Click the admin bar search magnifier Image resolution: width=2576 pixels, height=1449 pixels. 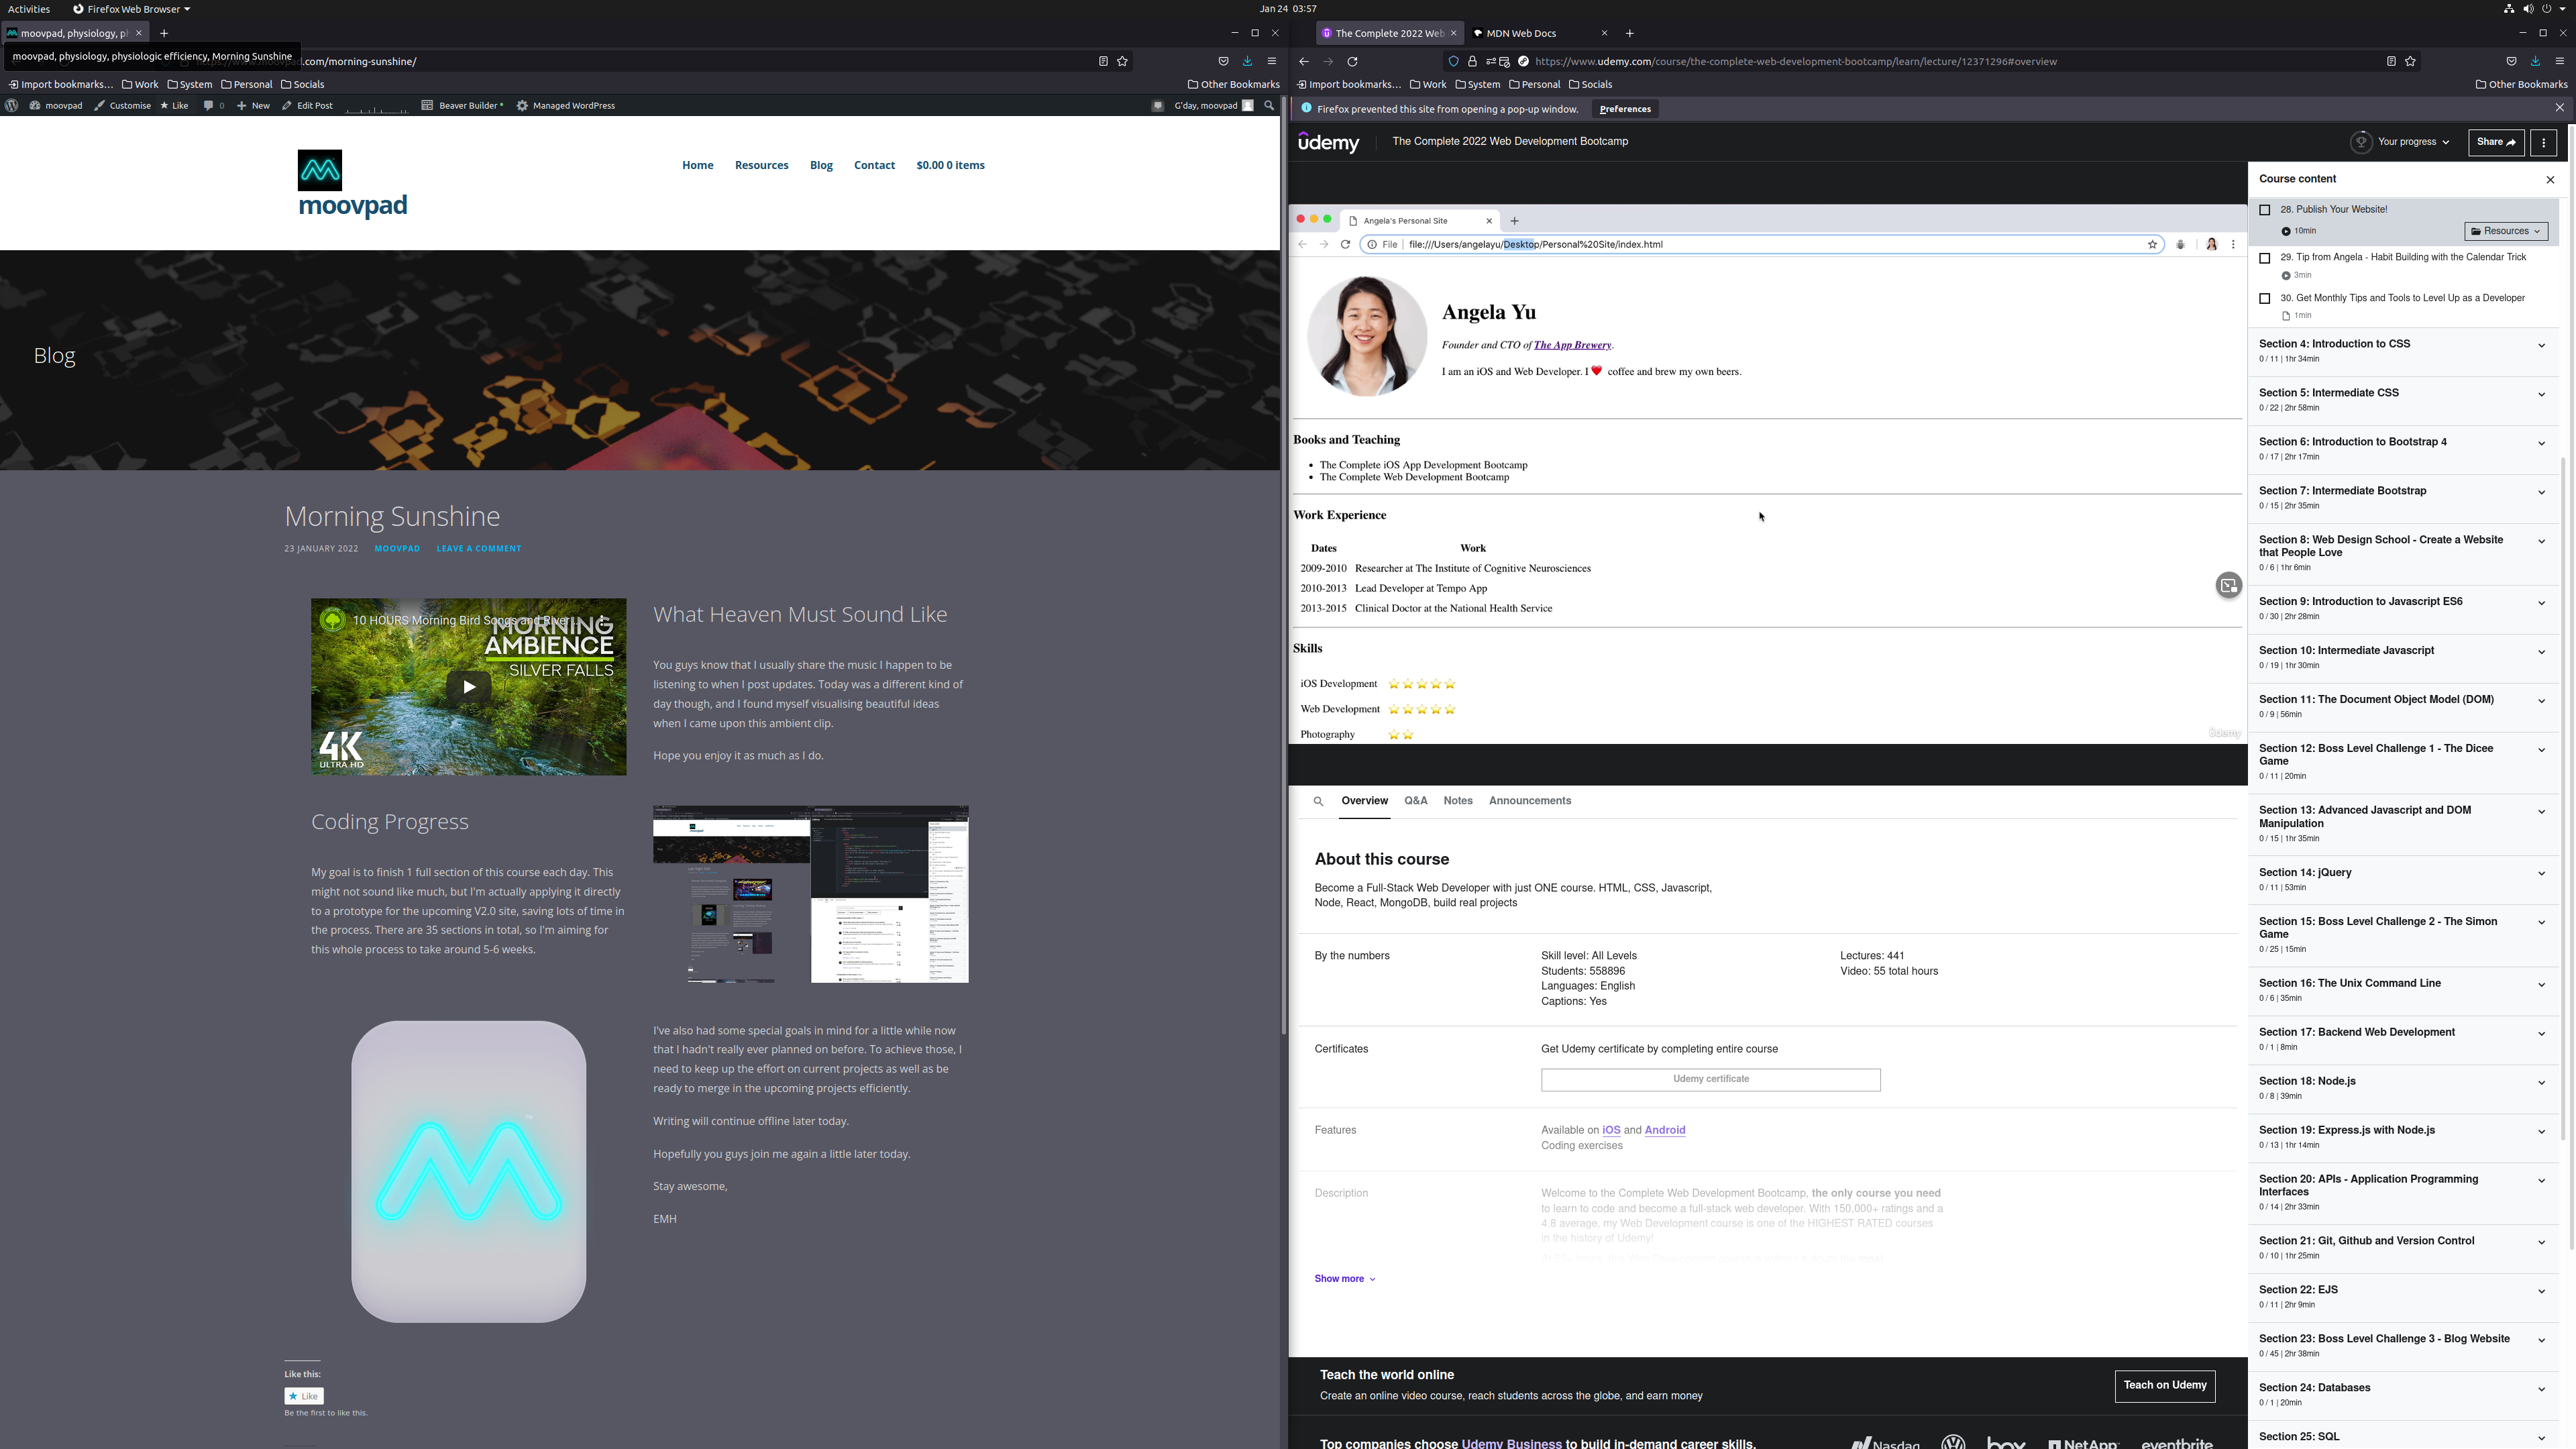1269,105
